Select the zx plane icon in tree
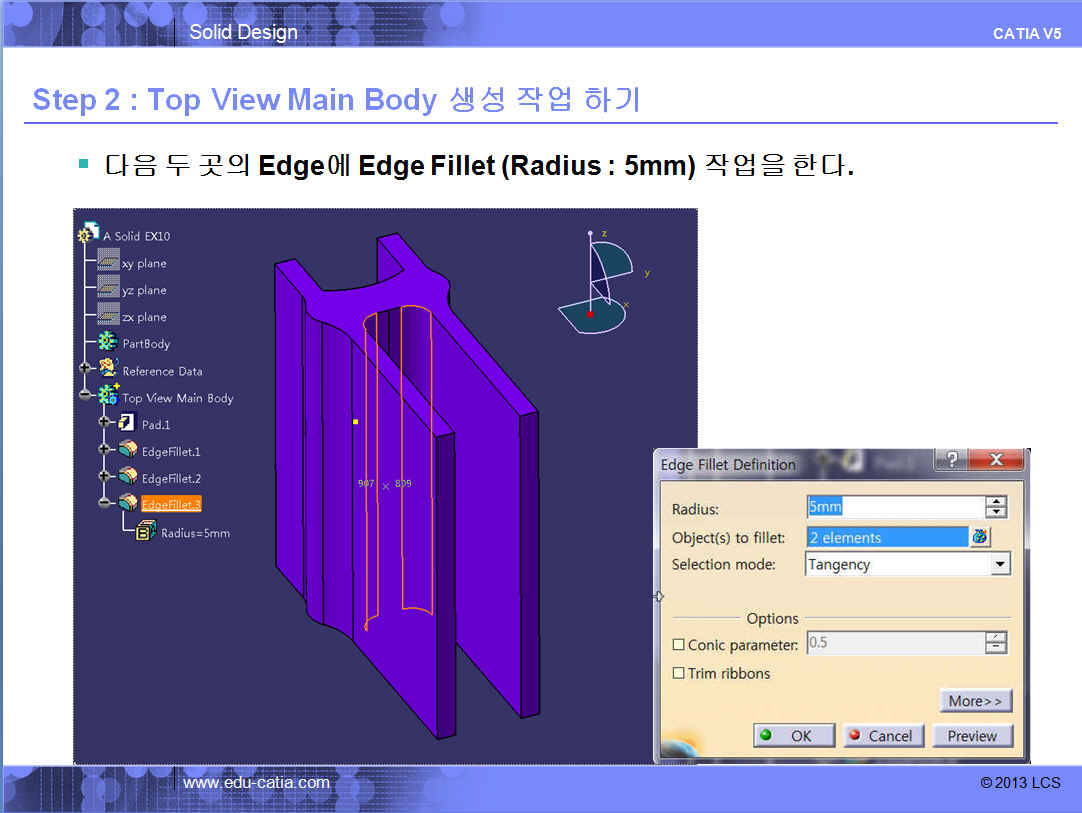 point(108,315)
